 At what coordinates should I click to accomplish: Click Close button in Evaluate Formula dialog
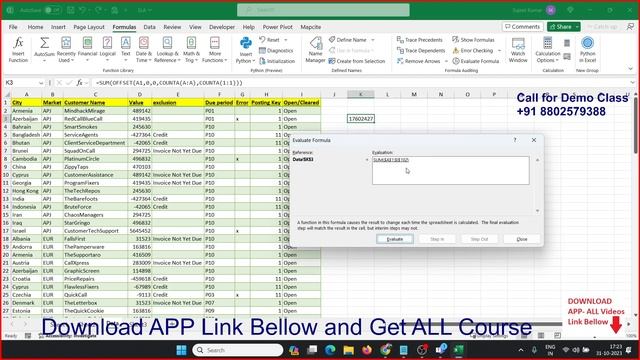[522, 239]
